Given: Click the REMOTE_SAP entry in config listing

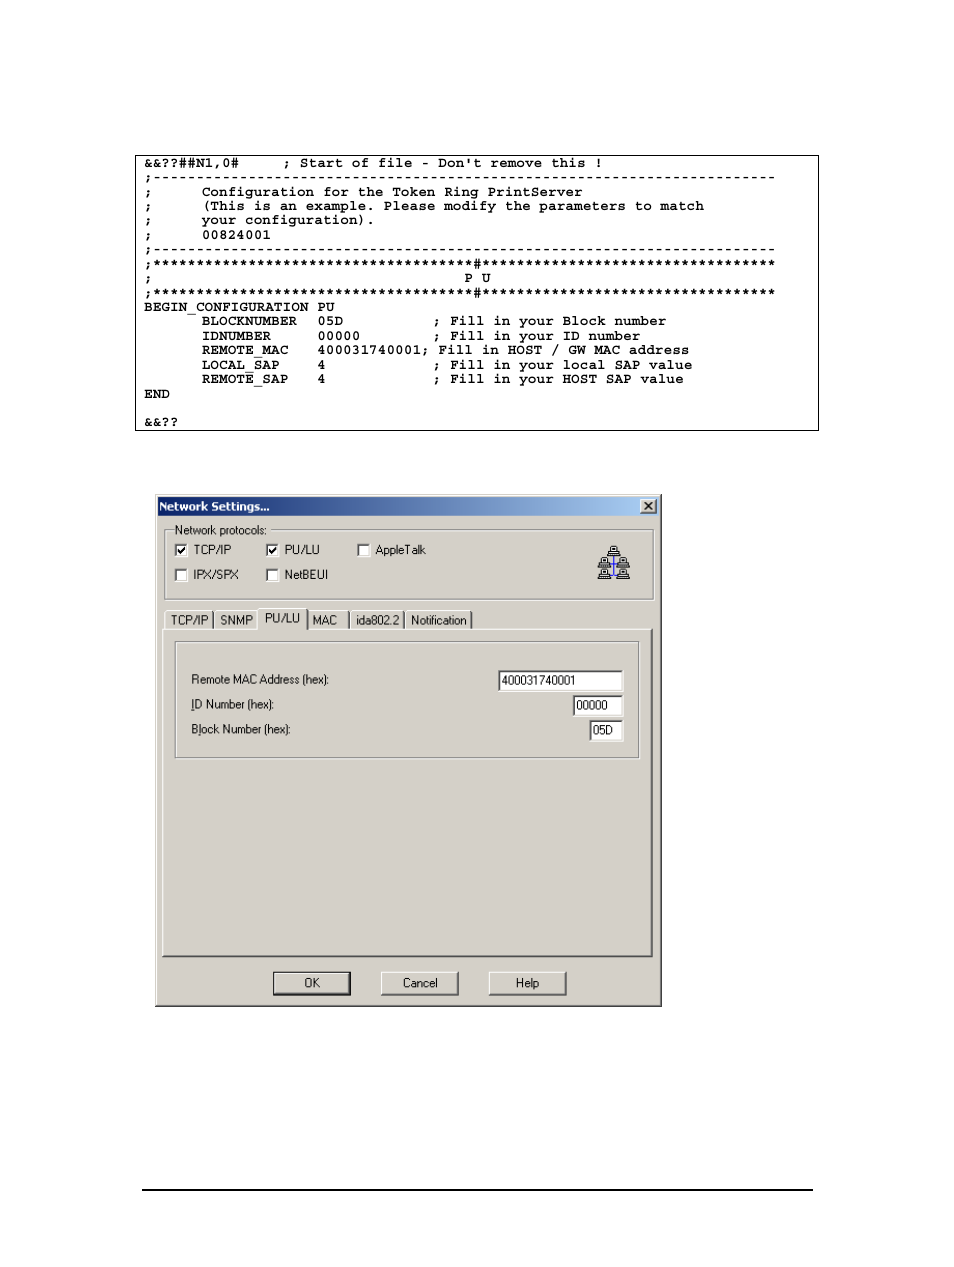Looking at the screenshot, I should pos(245,379).
